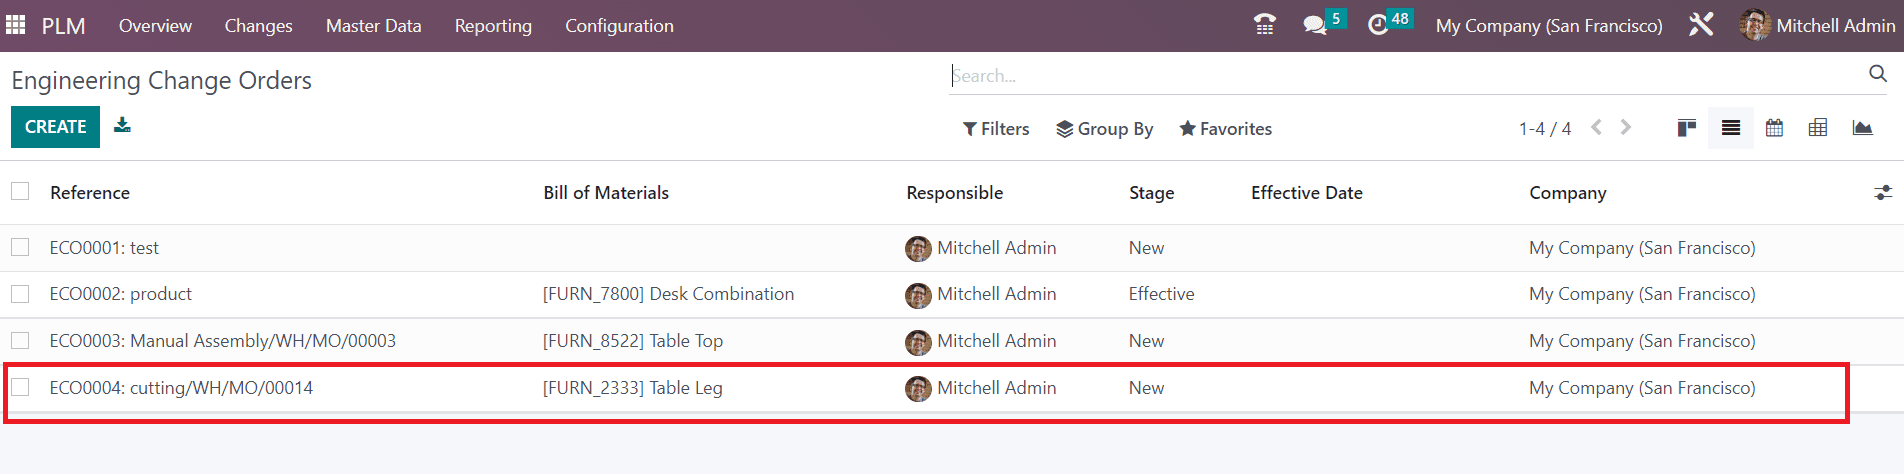This screenshot has width=1904, height=474.
Task: Switch to calendar view icon
Action: coord(1774,128)
